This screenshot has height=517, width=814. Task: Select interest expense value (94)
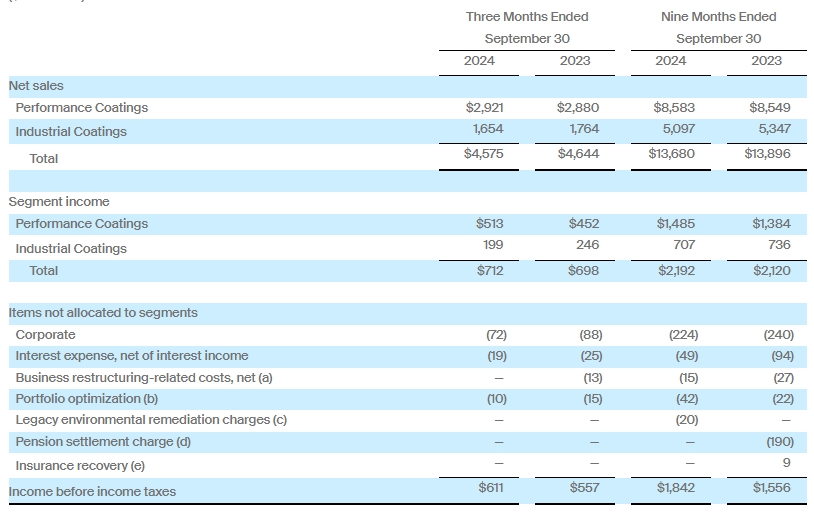tap(782, 356)
